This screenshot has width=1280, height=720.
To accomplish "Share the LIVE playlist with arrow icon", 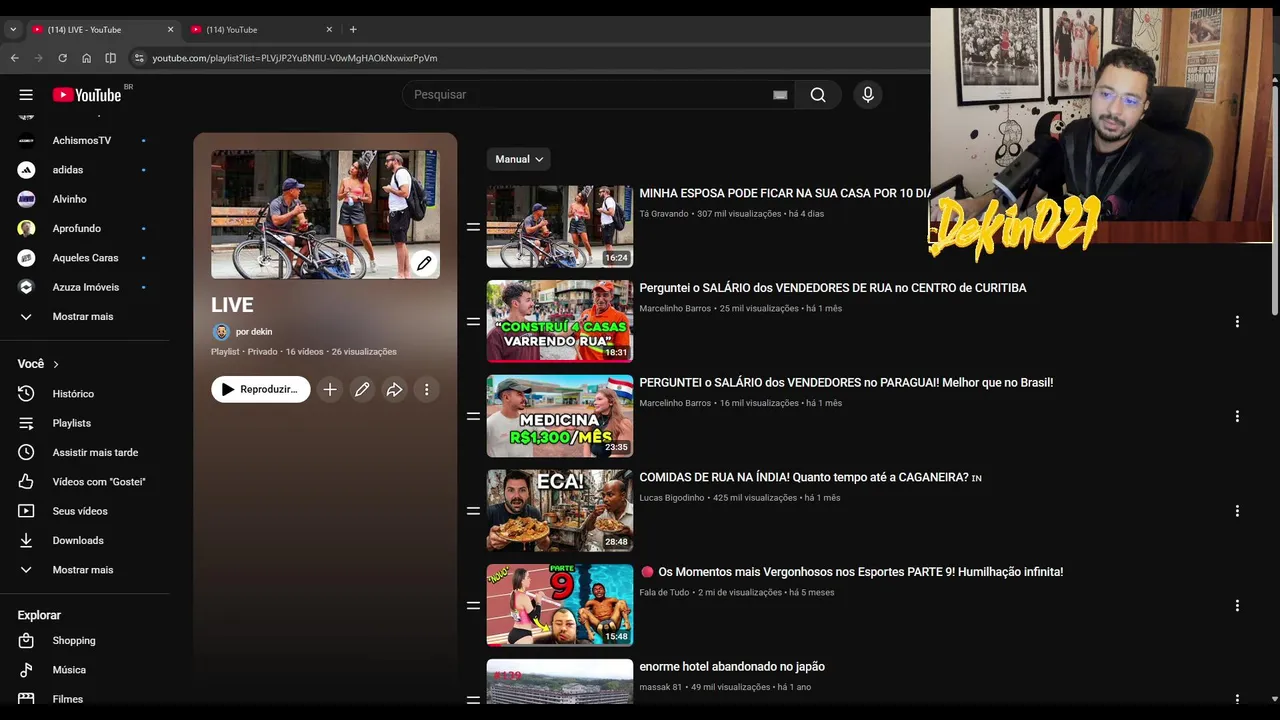I will 394,389.
